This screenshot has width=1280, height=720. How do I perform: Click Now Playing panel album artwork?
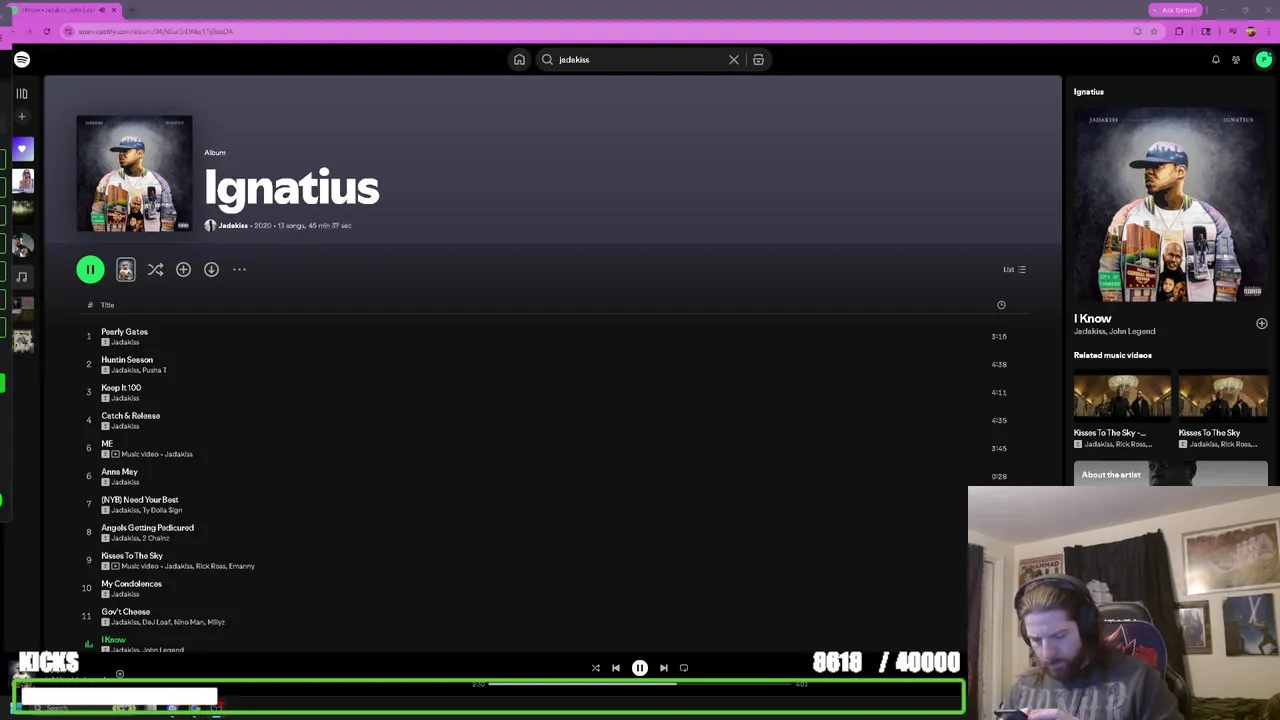[x=1171, y=205]
